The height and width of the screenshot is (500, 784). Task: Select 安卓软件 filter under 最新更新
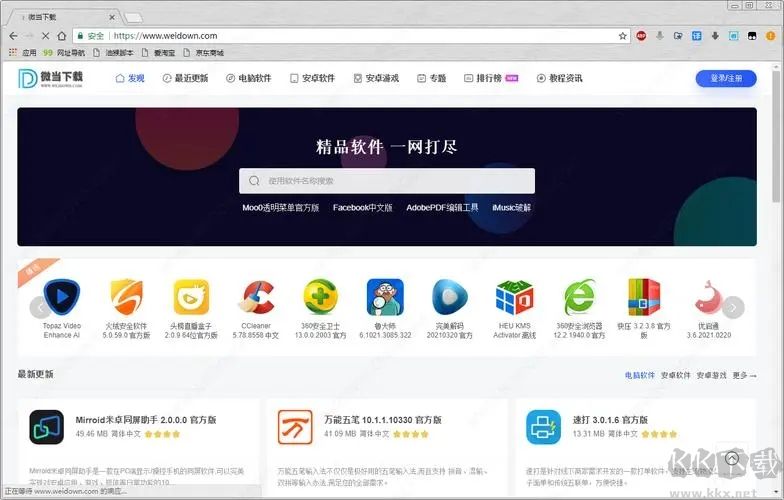pos(676,375)
